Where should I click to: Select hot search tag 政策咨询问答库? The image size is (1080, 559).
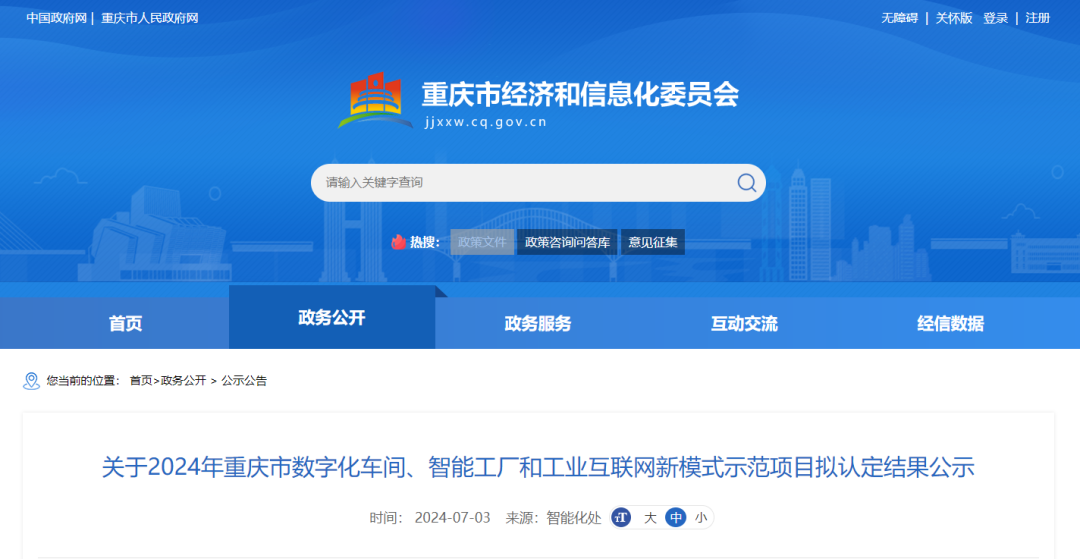[x=568, y=242]
